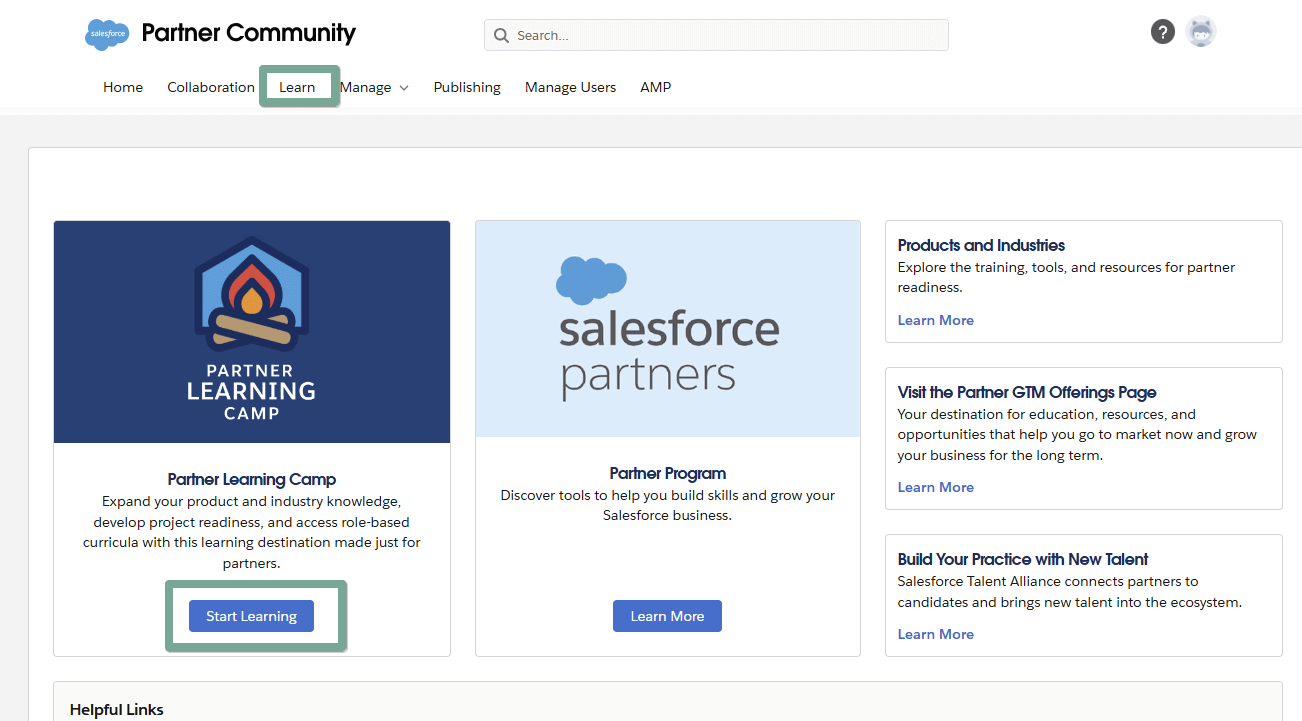
Task: Navigate to Manage Users
Action: [x=570, y=87]
